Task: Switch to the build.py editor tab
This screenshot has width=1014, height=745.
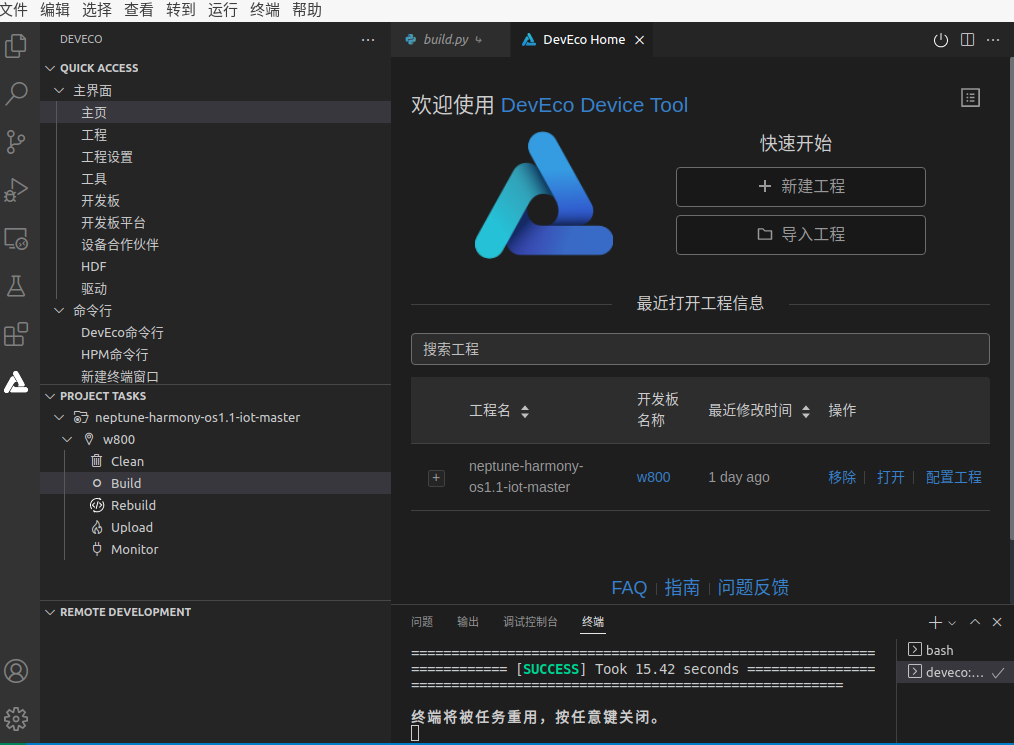Action: click(451, 40)
